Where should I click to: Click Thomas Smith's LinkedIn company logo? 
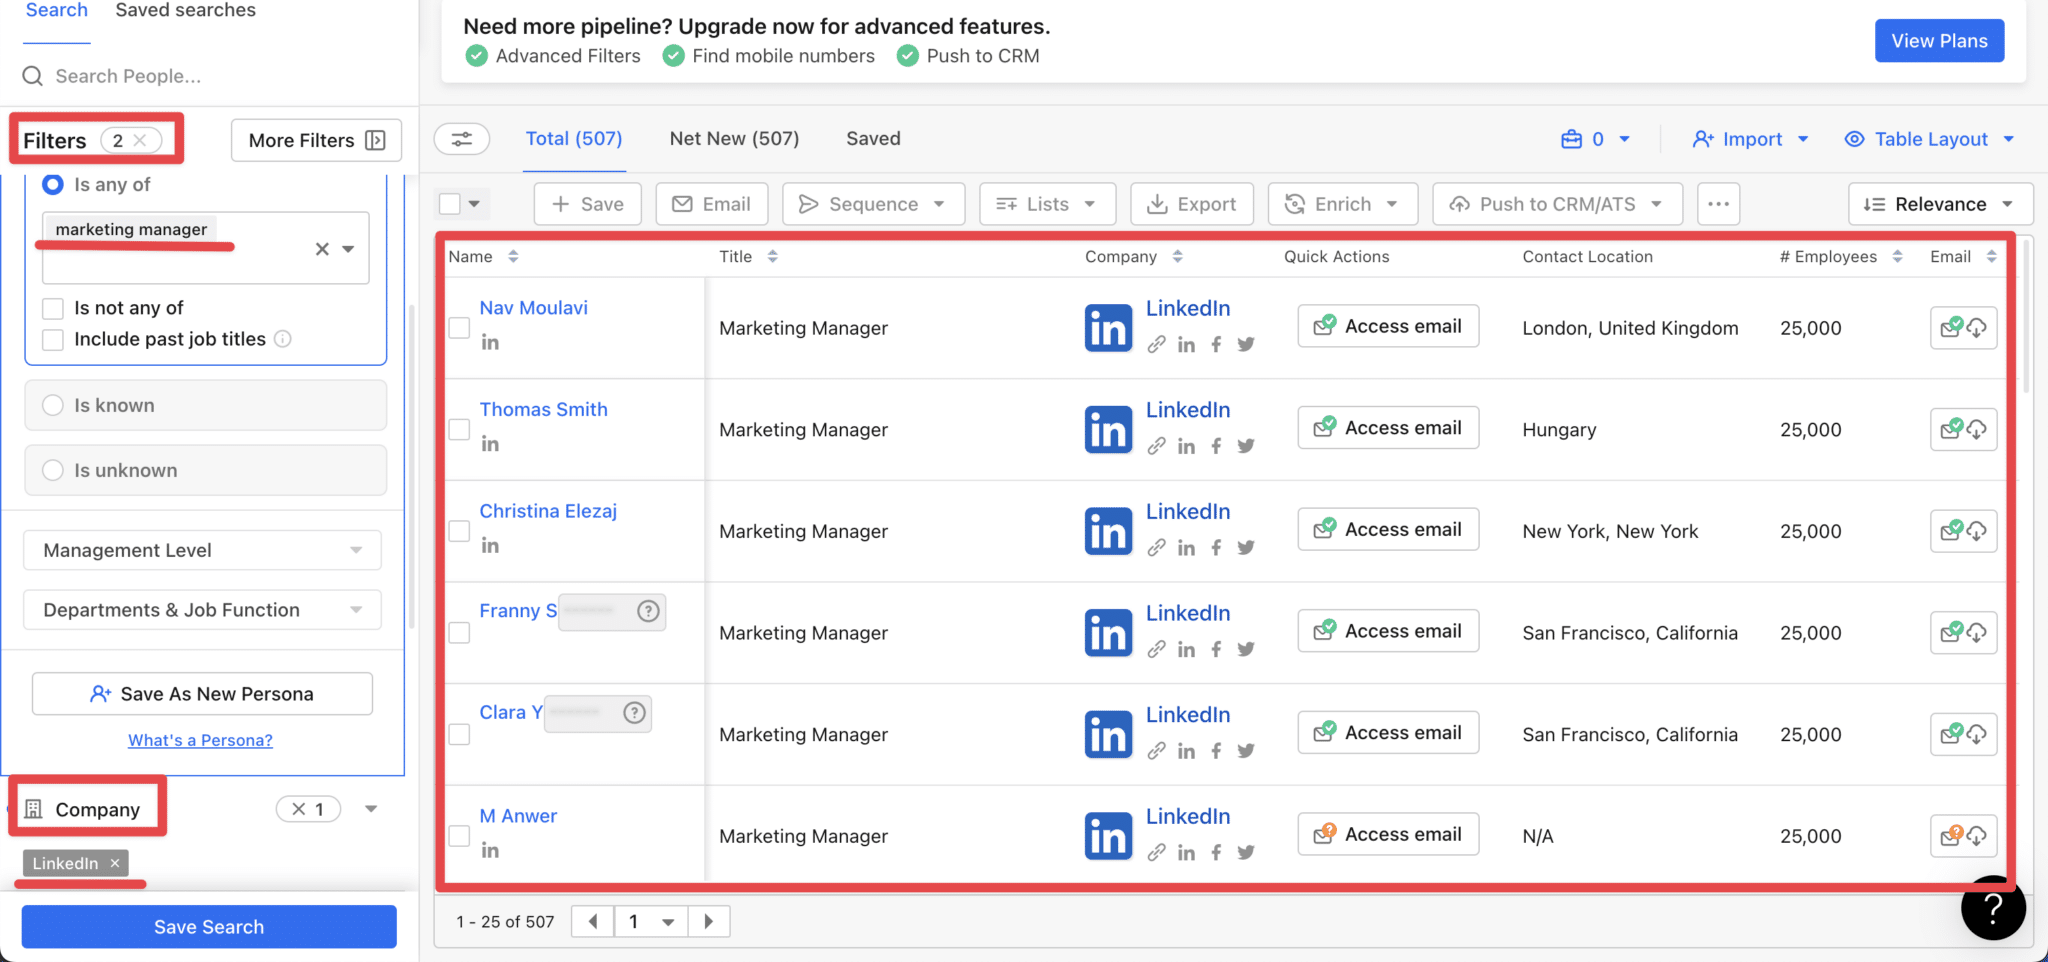(x=1107, y=429)
